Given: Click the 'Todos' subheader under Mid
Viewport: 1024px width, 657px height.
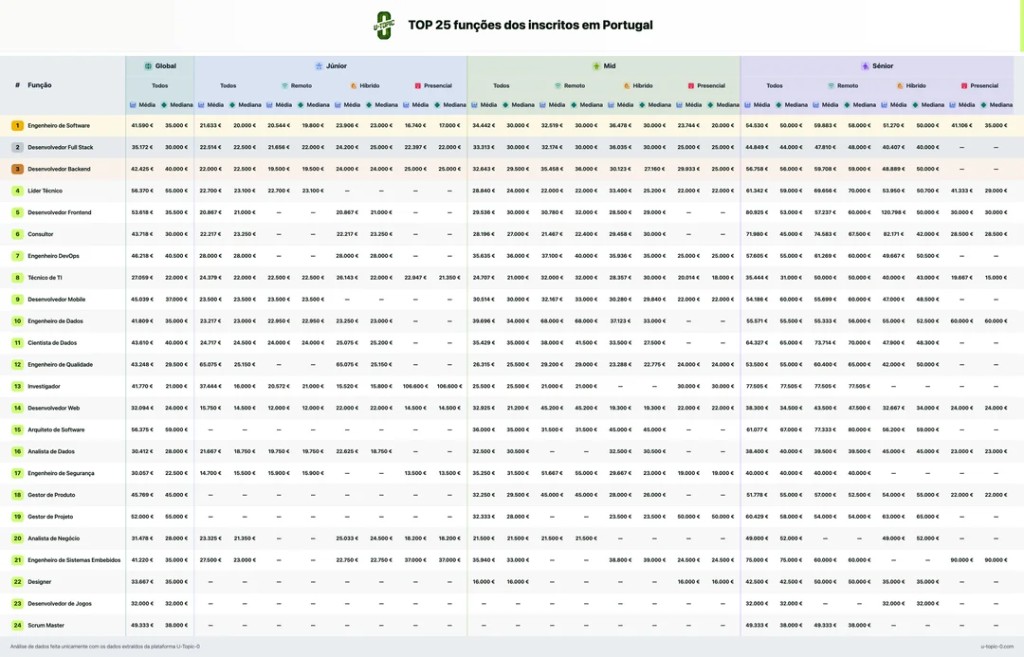Looking at the screenshot, I should coord(501,86).
